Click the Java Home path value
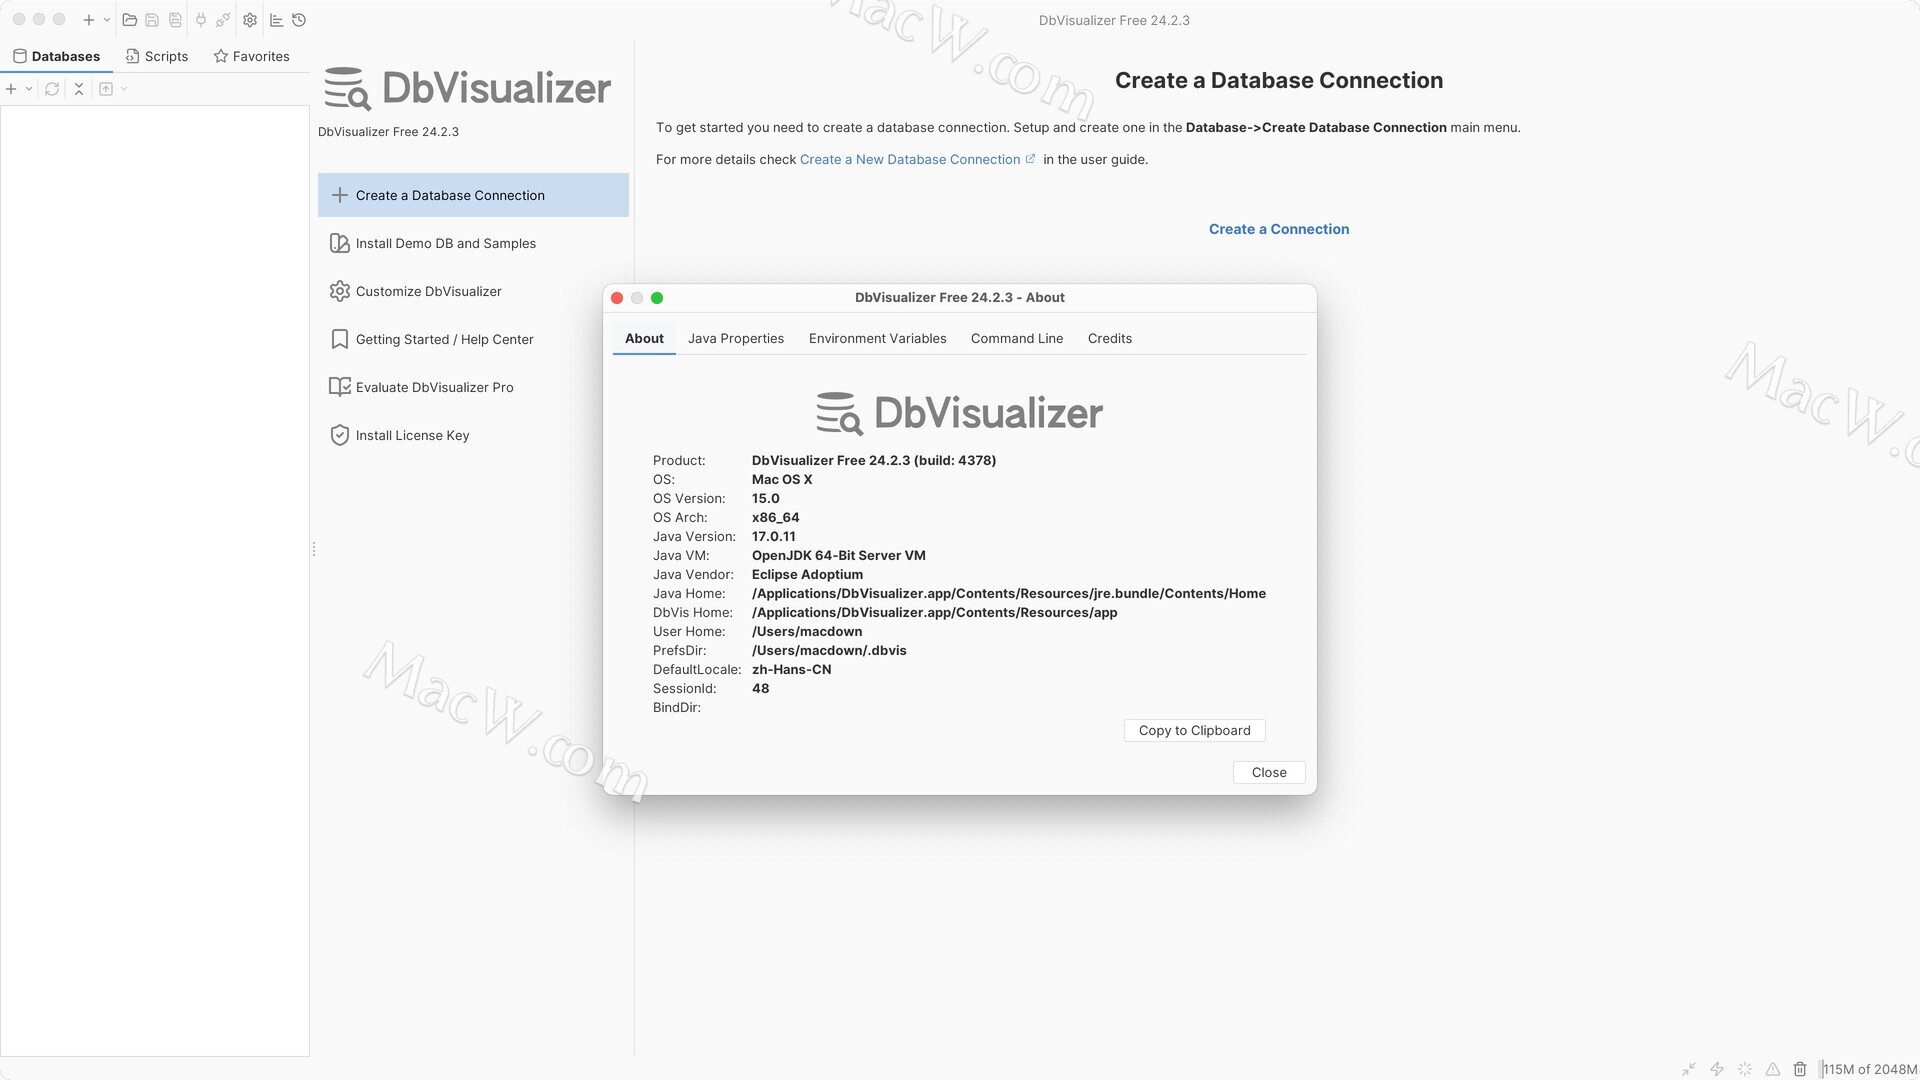Viewport: 1920px width, 1080px height. point(1009,593)
